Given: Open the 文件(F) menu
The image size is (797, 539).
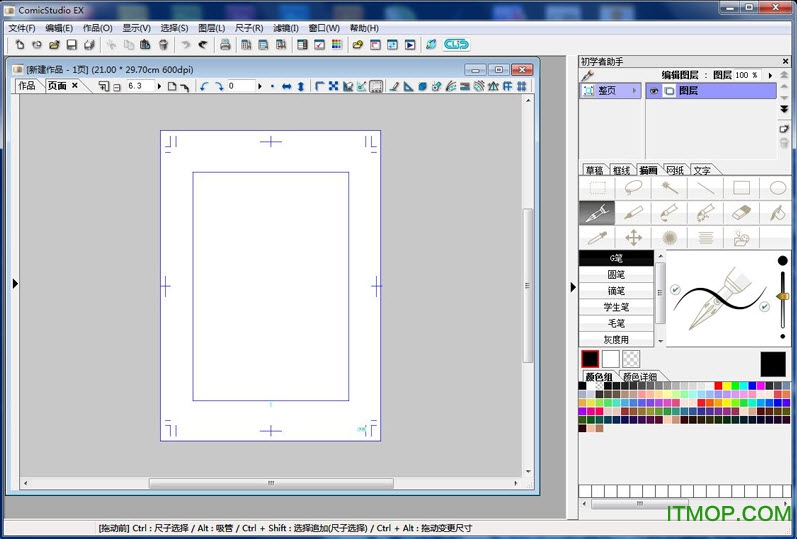Looking at the screenshot, I should tap(22, 28).
